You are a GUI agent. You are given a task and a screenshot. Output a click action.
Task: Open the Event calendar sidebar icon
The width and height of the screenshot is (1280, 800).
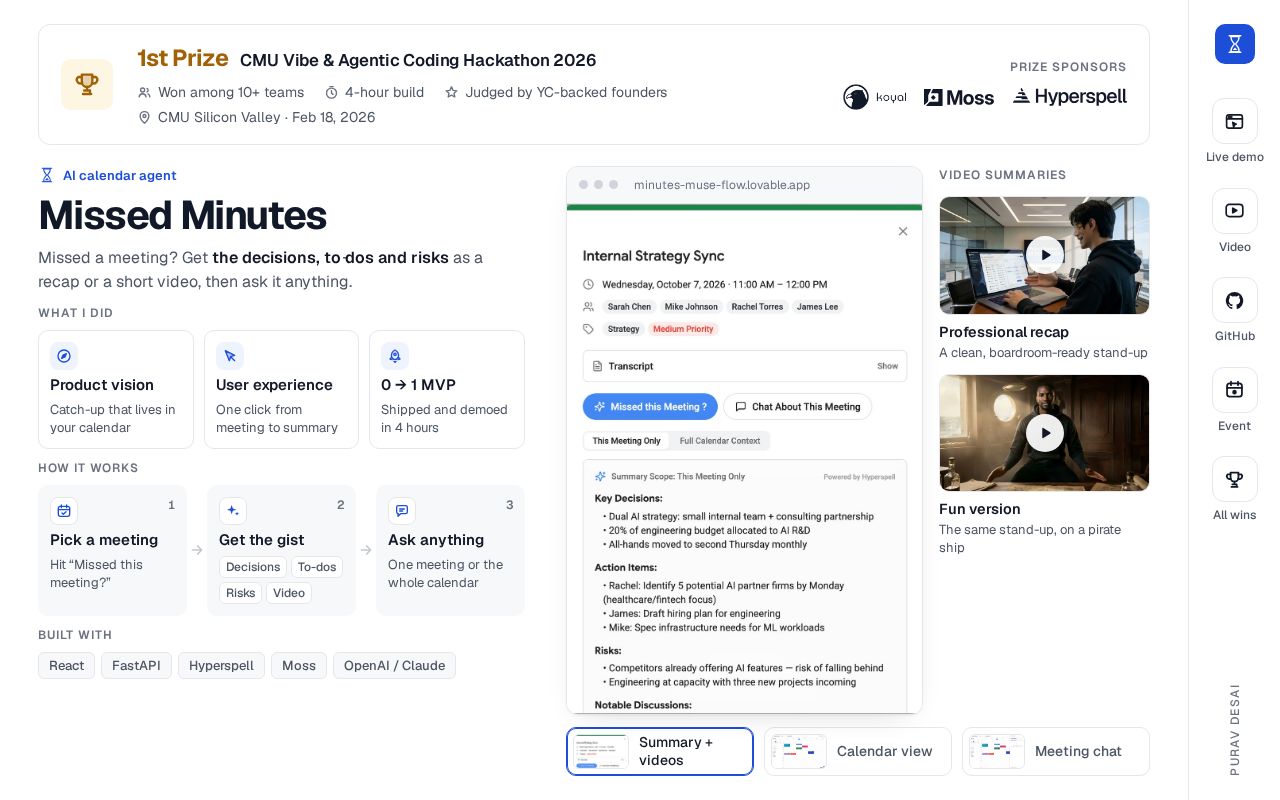coord(1234,390)
